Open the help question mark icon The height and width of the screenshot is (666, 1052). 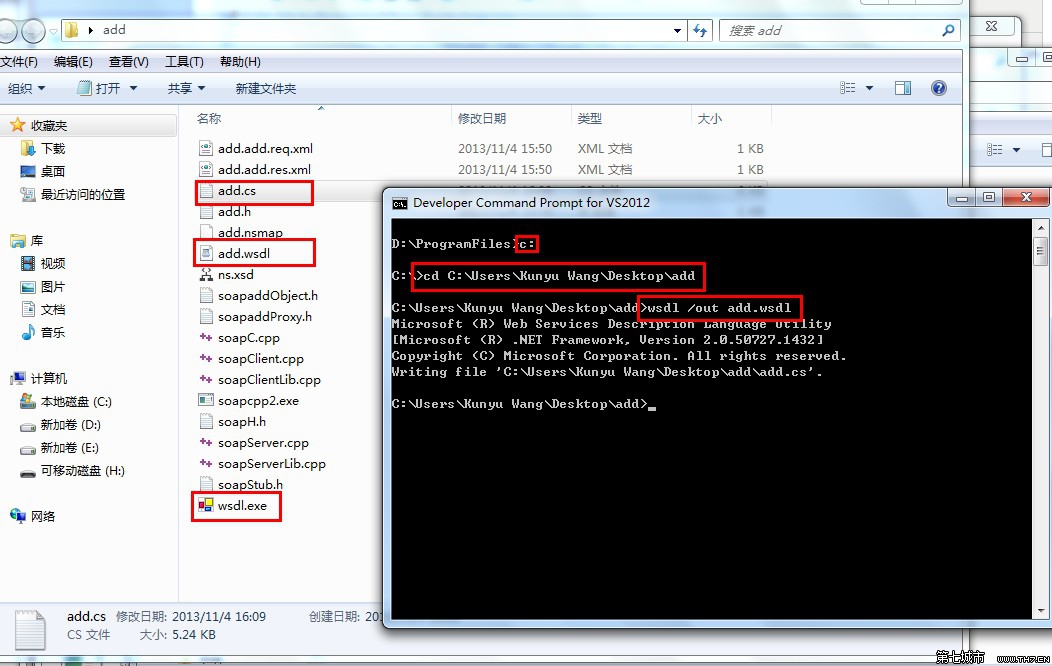click(x=939, y=88)
